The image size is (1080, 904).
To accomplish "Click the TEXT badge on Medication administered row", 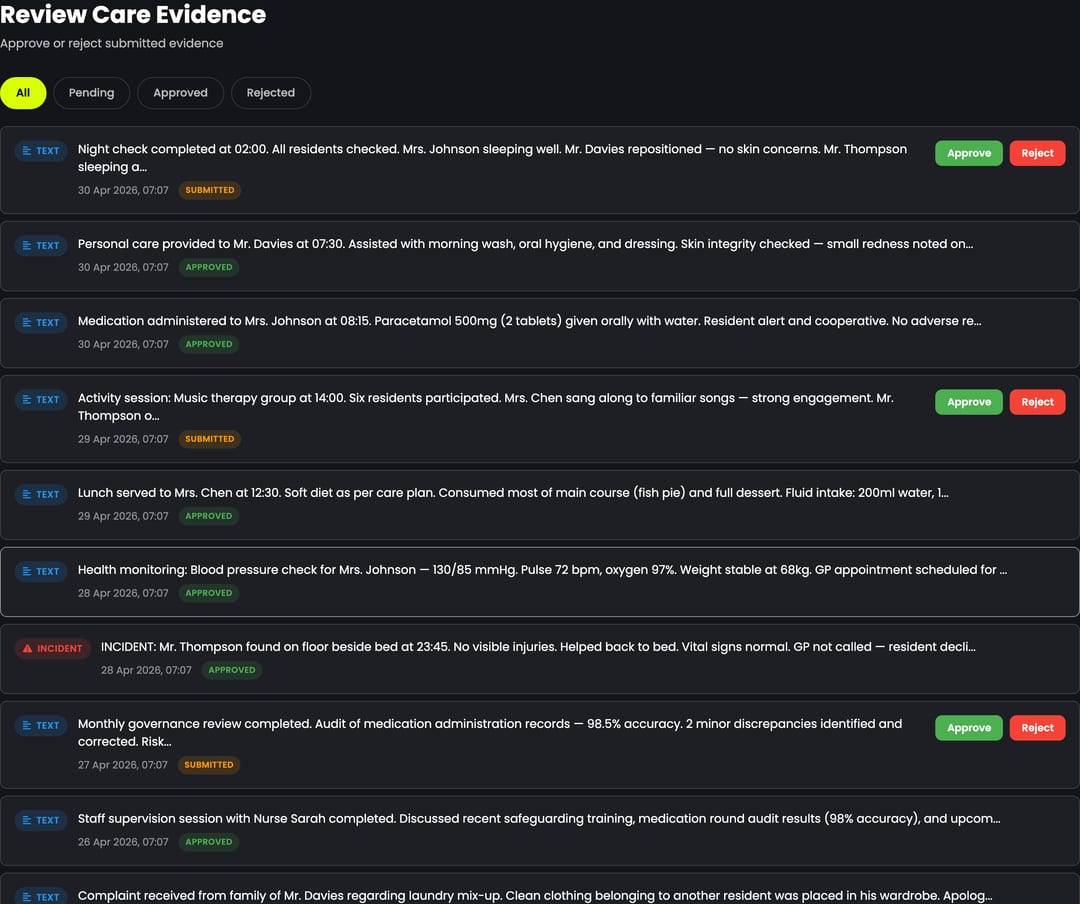I will pyautogui.click(x=41, y=322).
